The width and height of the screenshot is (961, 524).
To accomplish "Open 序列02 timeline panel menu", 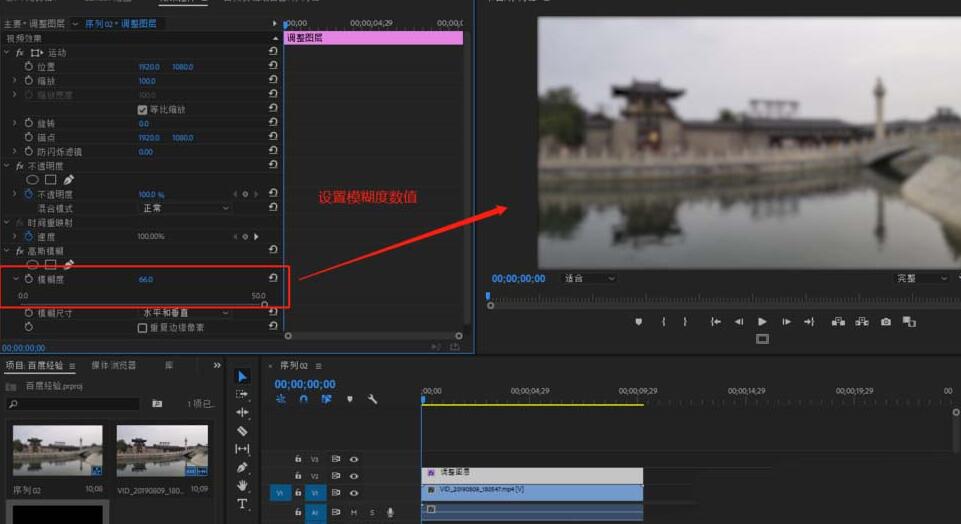I will [319, 366].
